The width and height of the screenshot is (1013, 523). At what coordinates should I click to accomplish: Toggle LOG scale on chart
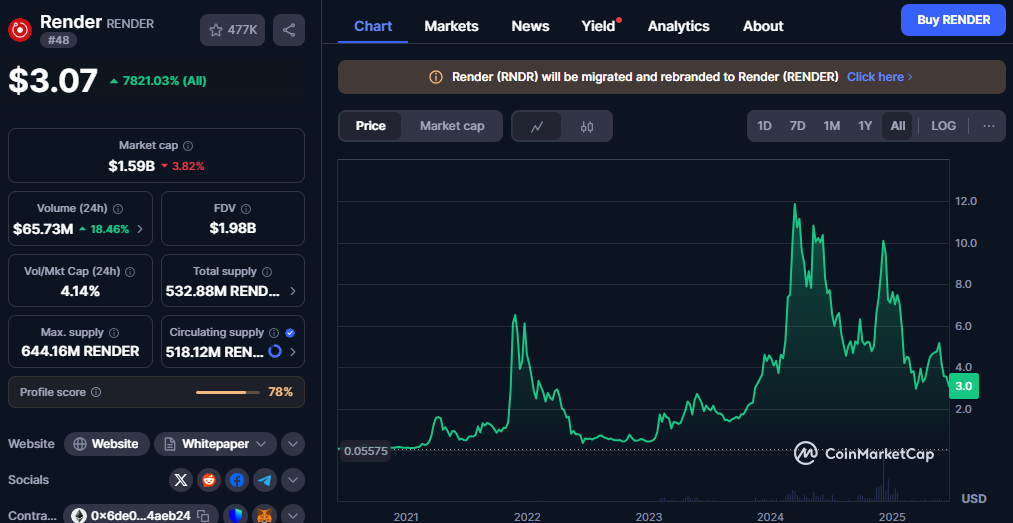coord(943,126)
